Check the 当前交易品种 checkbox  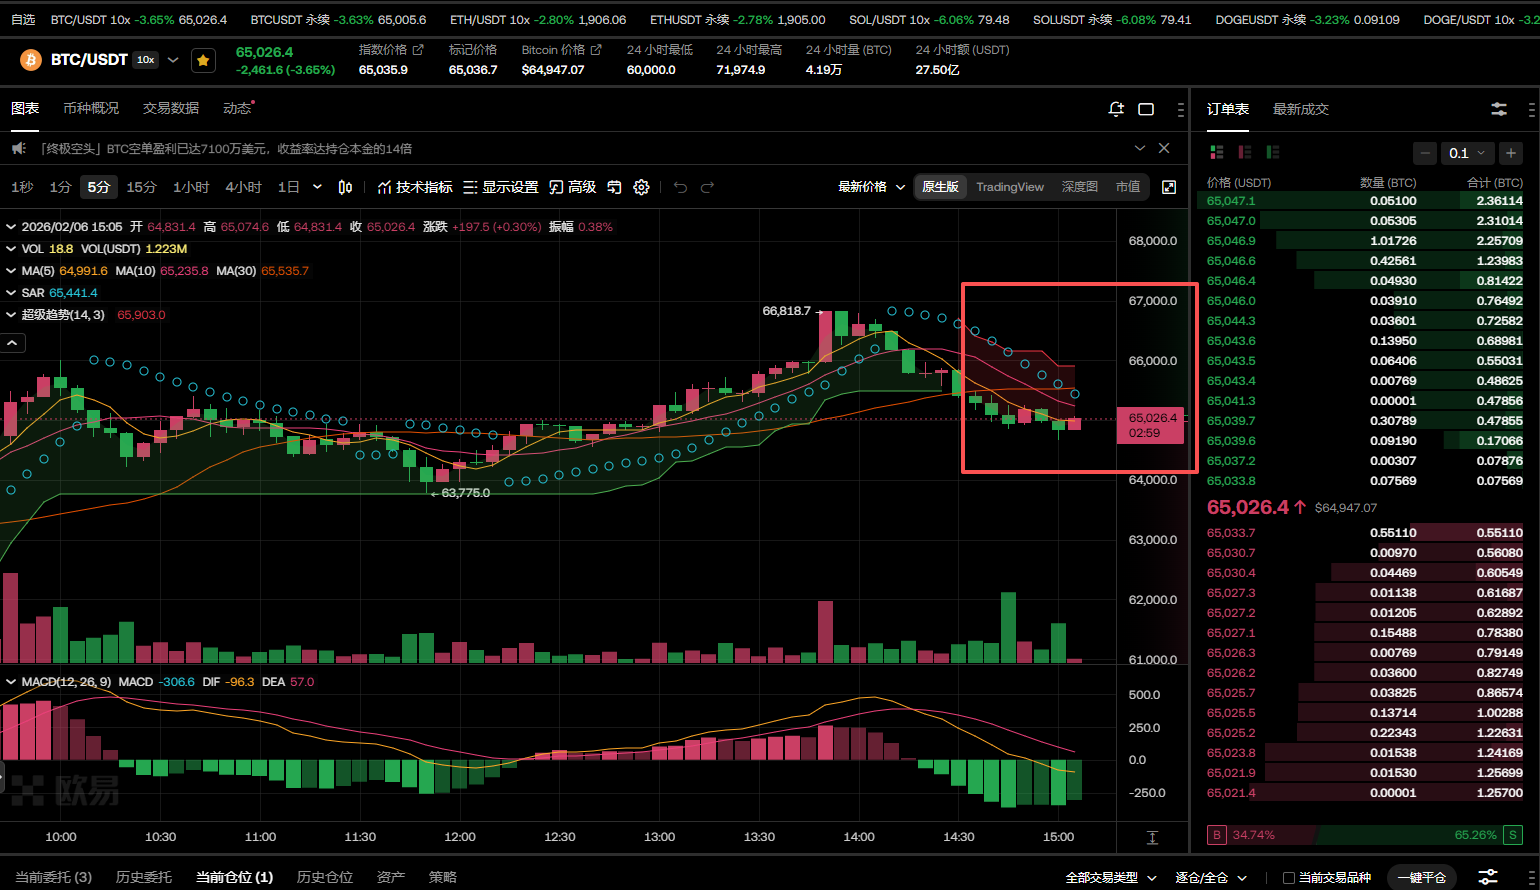(x=1289, y=878)
